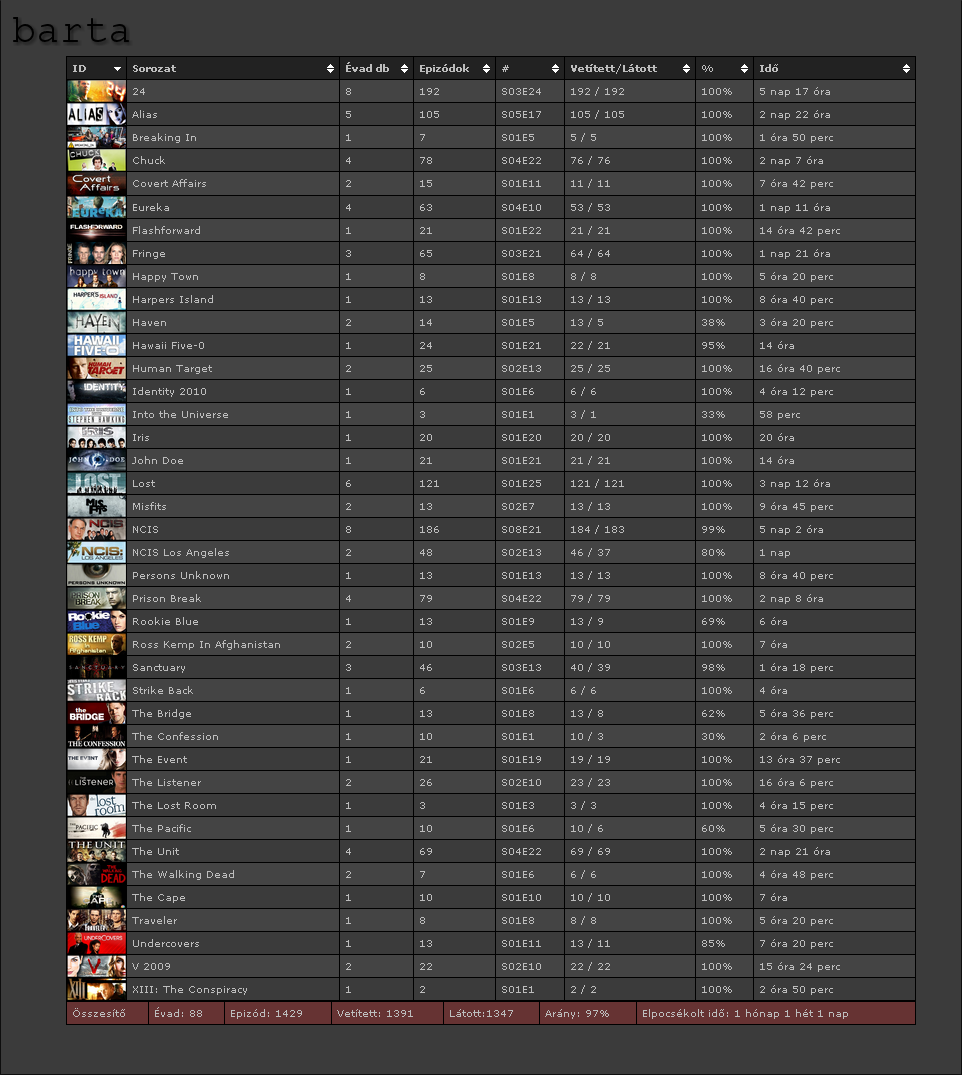Viewport: 962px width, 1075px height.
Task: Select the Sanctuary series name
Action: pos(159,668)
